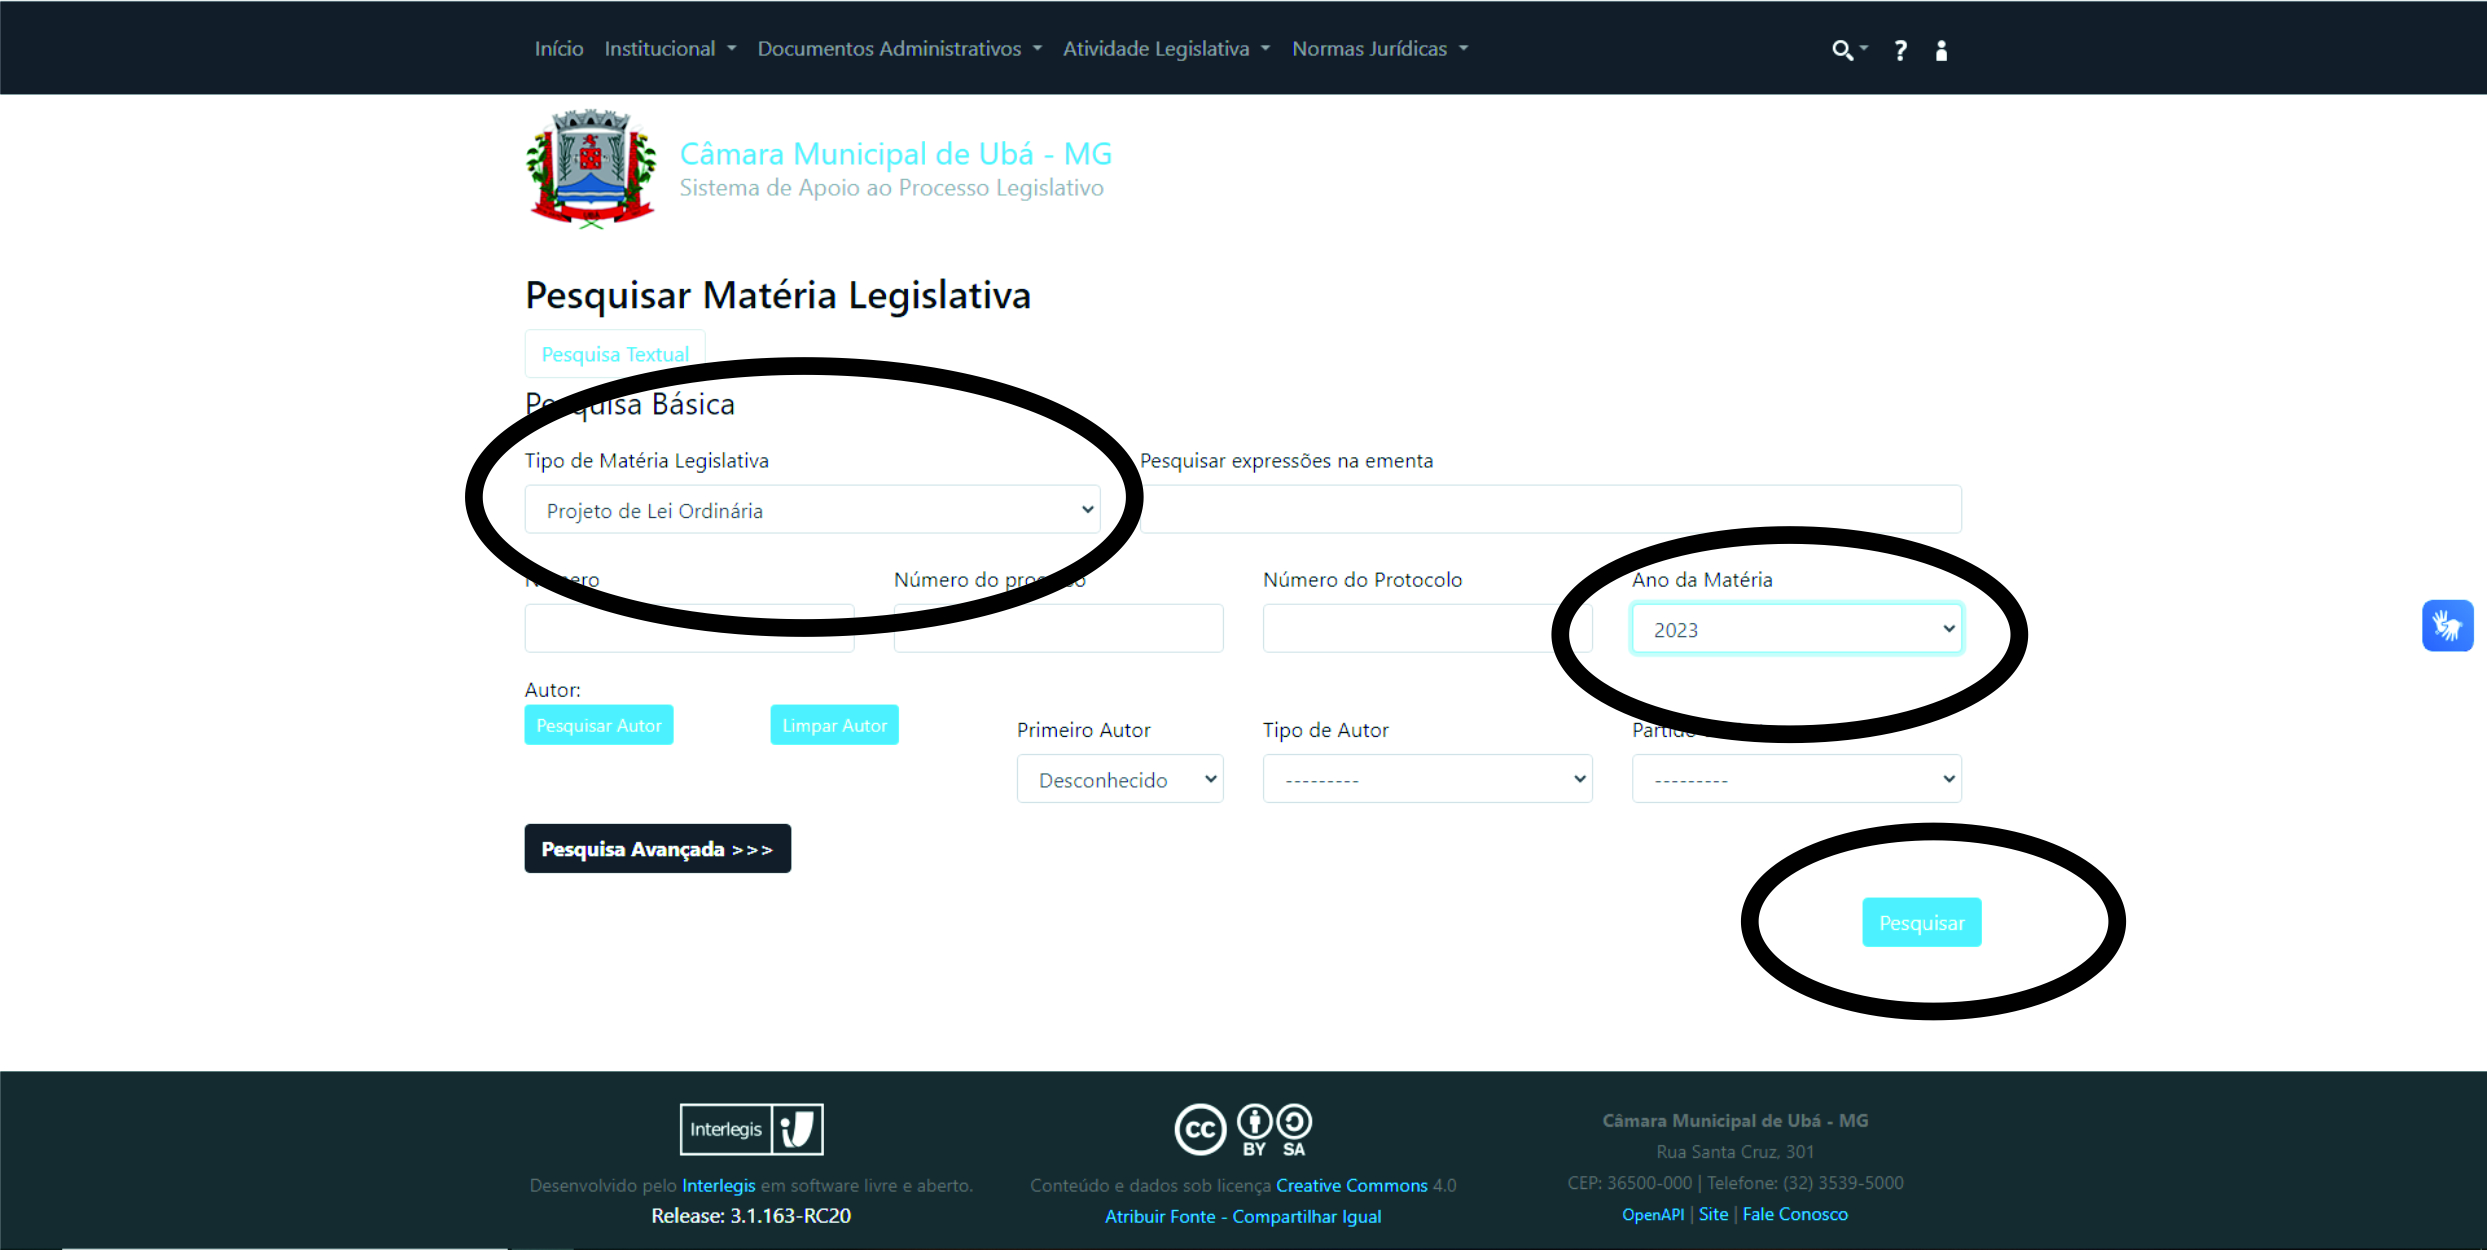This screenshot has height=1250, width=2487.
Task: Switch to Pesquisa Textual
Action: coord(614,353)
